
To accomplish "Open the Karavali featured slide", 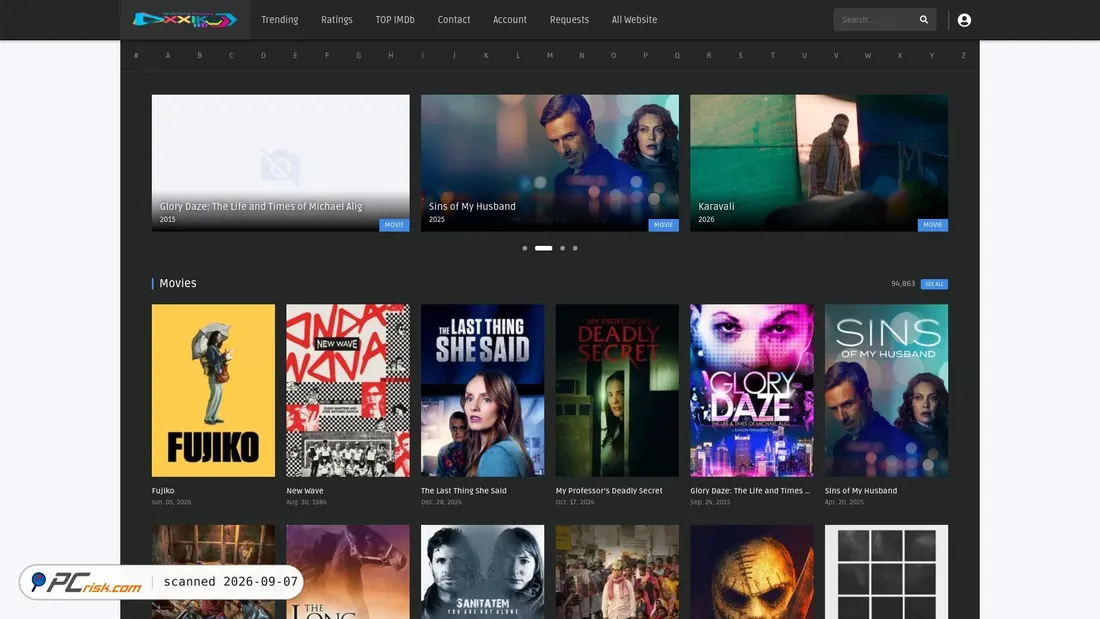I will click(x=819, y=163).
